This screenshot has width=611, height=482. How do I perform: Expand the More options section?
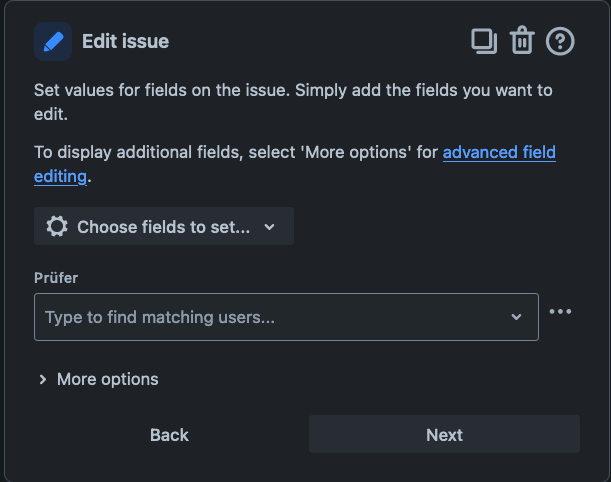click(x=107, y=379)
